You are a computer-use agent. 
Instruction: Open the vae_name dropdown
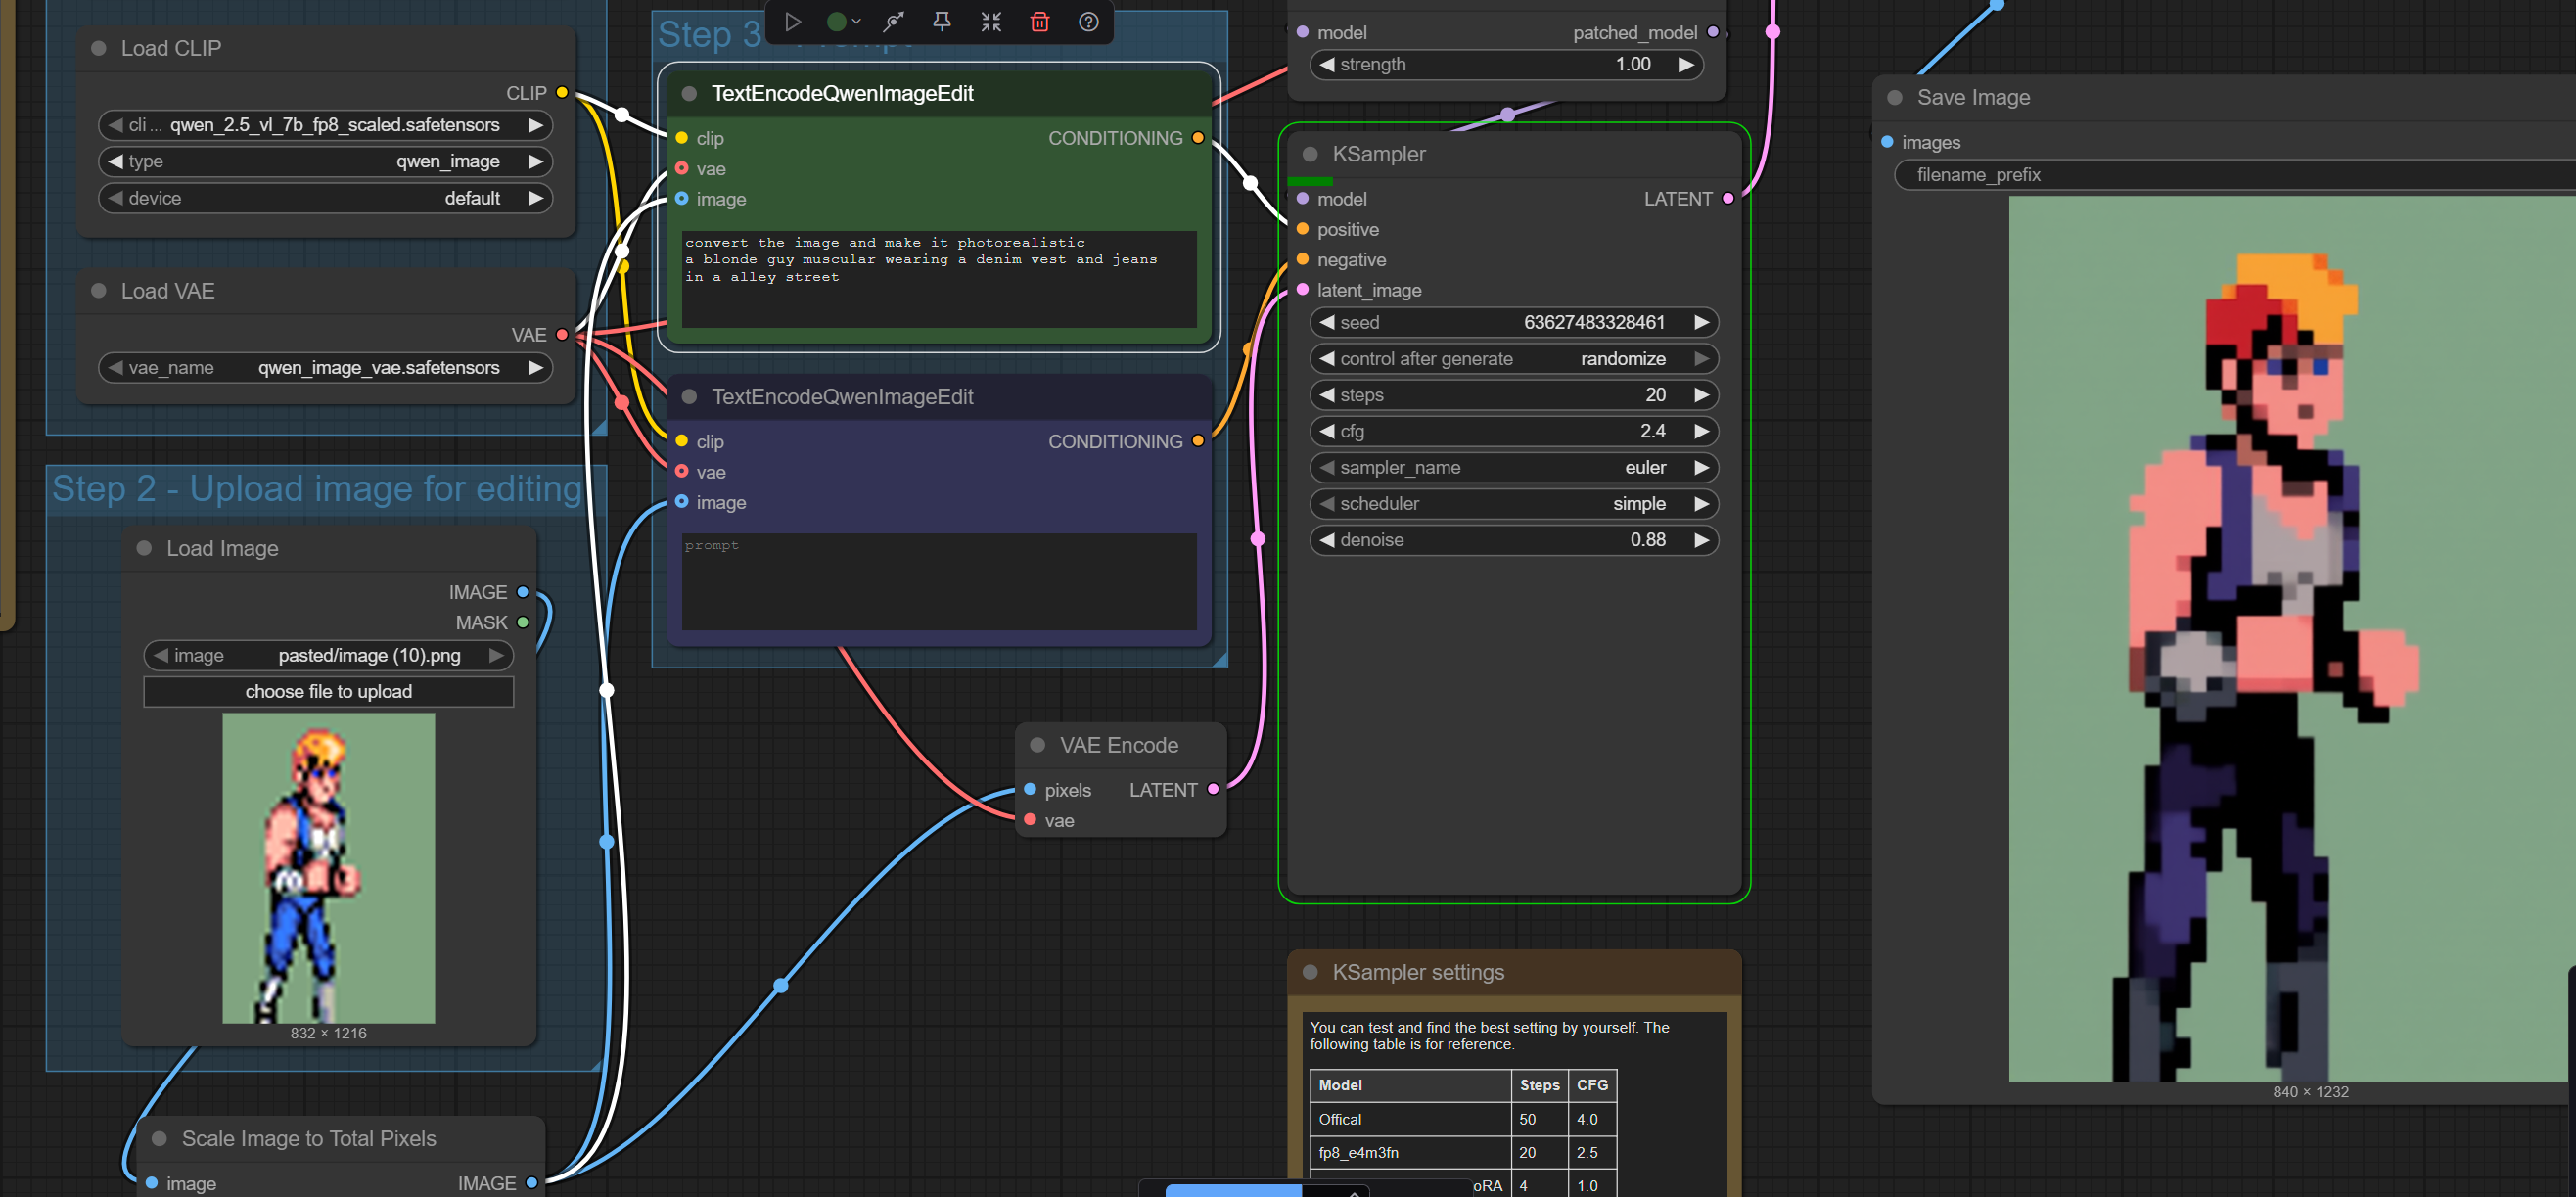coord(325,368)
